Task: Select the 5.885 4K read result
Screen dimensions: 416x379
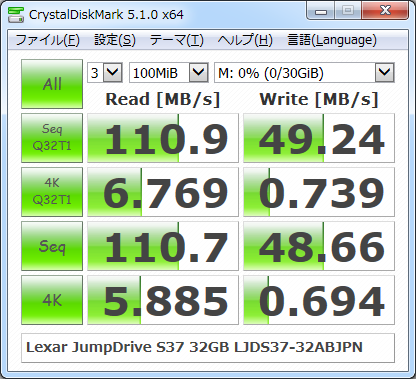Action: pyautogui.click(x=163, y=300)
